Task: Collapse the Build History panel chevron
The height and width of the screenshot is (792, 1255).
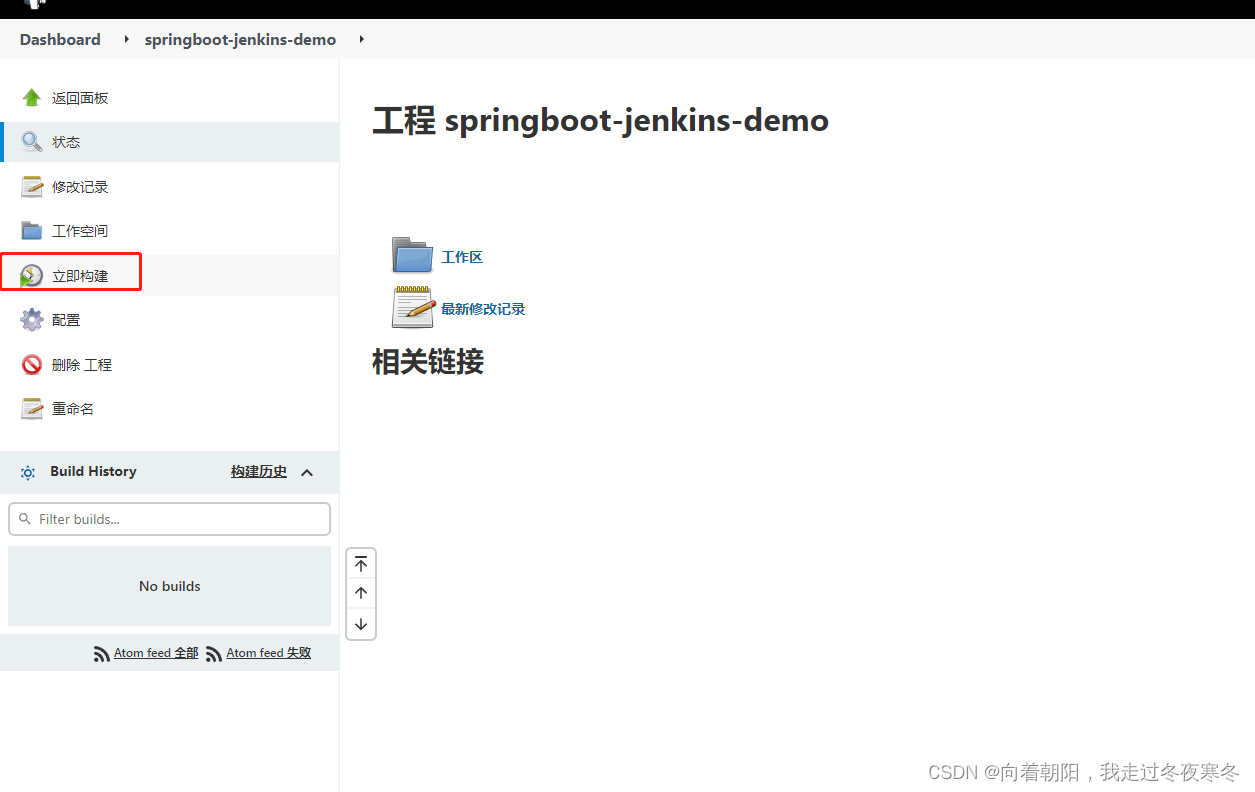Action: (307, 472)
